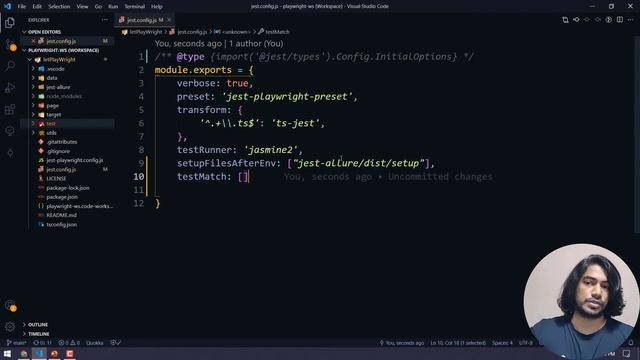Viewport: 640px width, 360px height.
Task: Open package.json file
Action: click(x=62, y=197)
